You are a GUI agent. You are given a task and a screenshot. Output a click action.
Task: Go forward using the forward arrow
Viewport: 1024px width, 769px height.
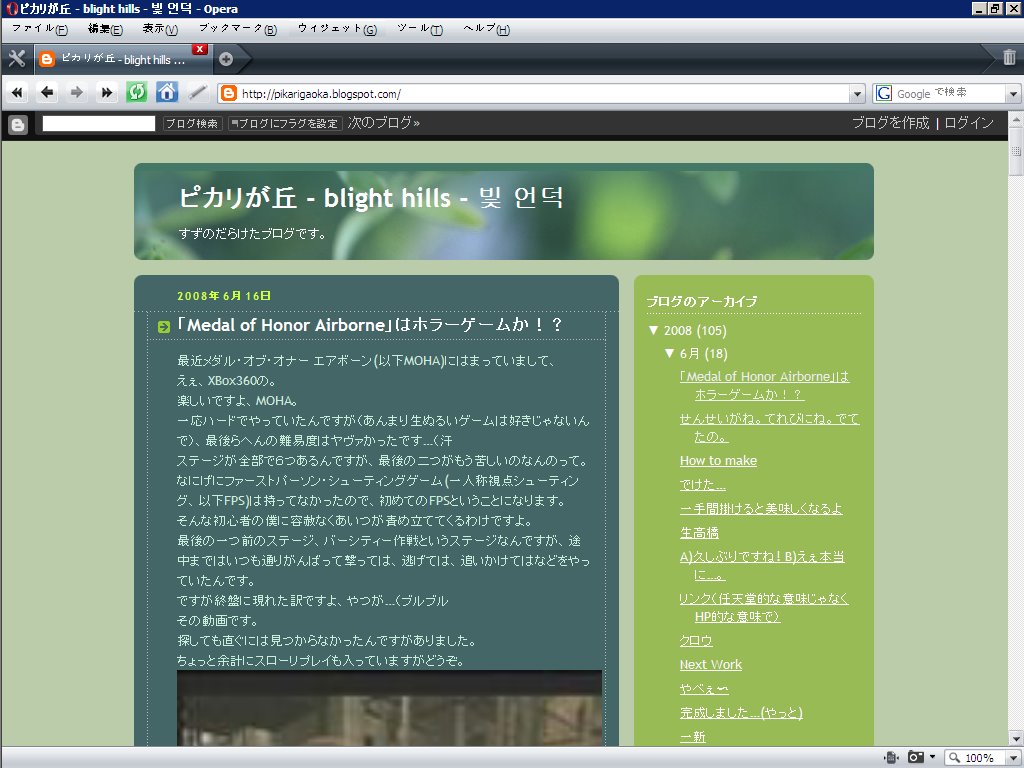(76, 92)
